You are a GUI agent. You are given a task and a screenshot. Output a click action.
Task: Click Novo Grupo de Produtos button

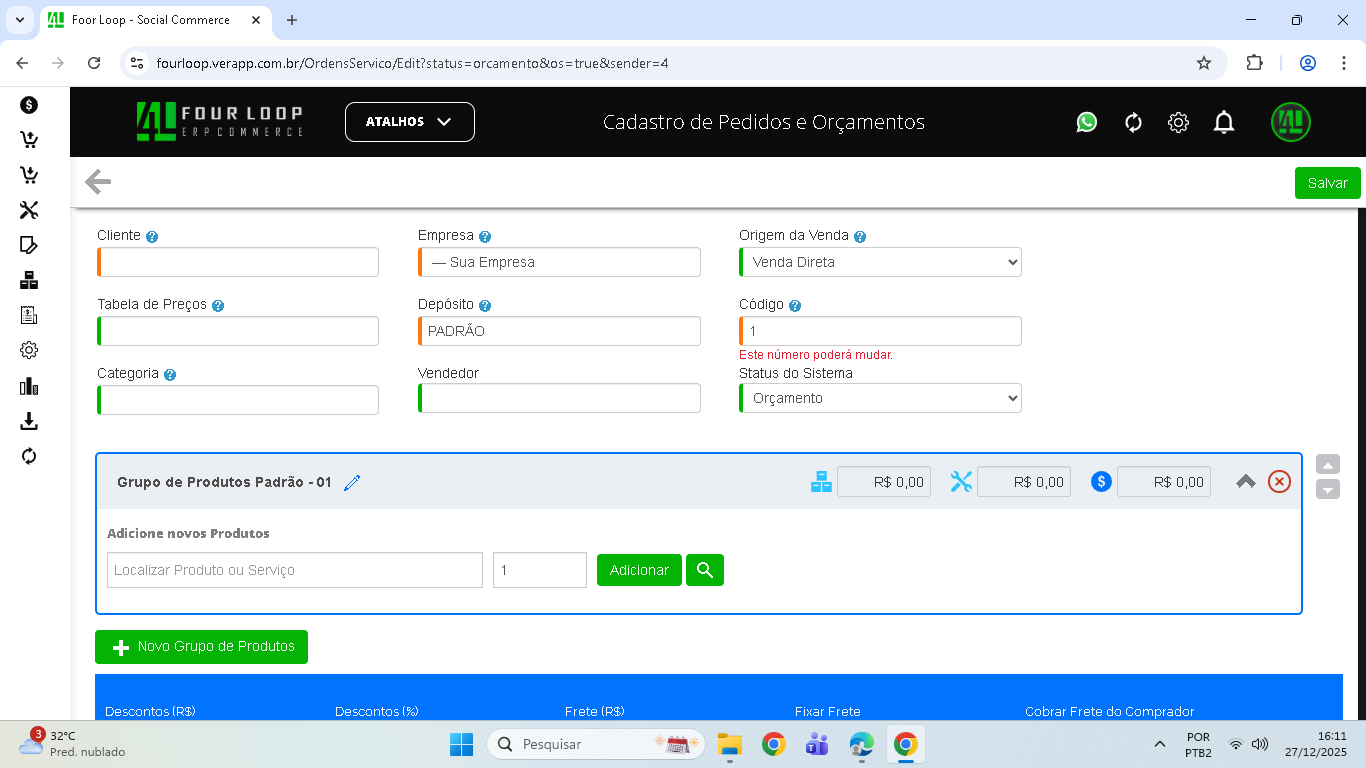201,647
